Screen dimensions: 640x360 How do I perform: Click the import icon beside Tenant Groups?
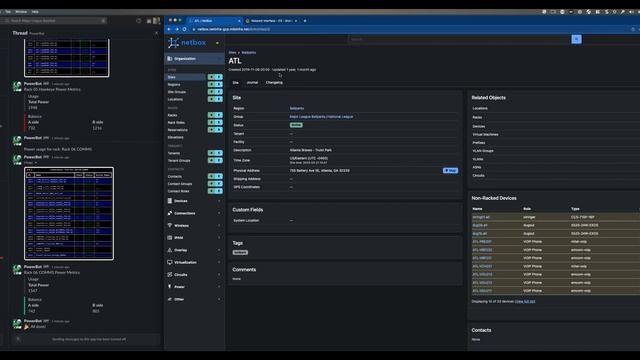[219, 160]
